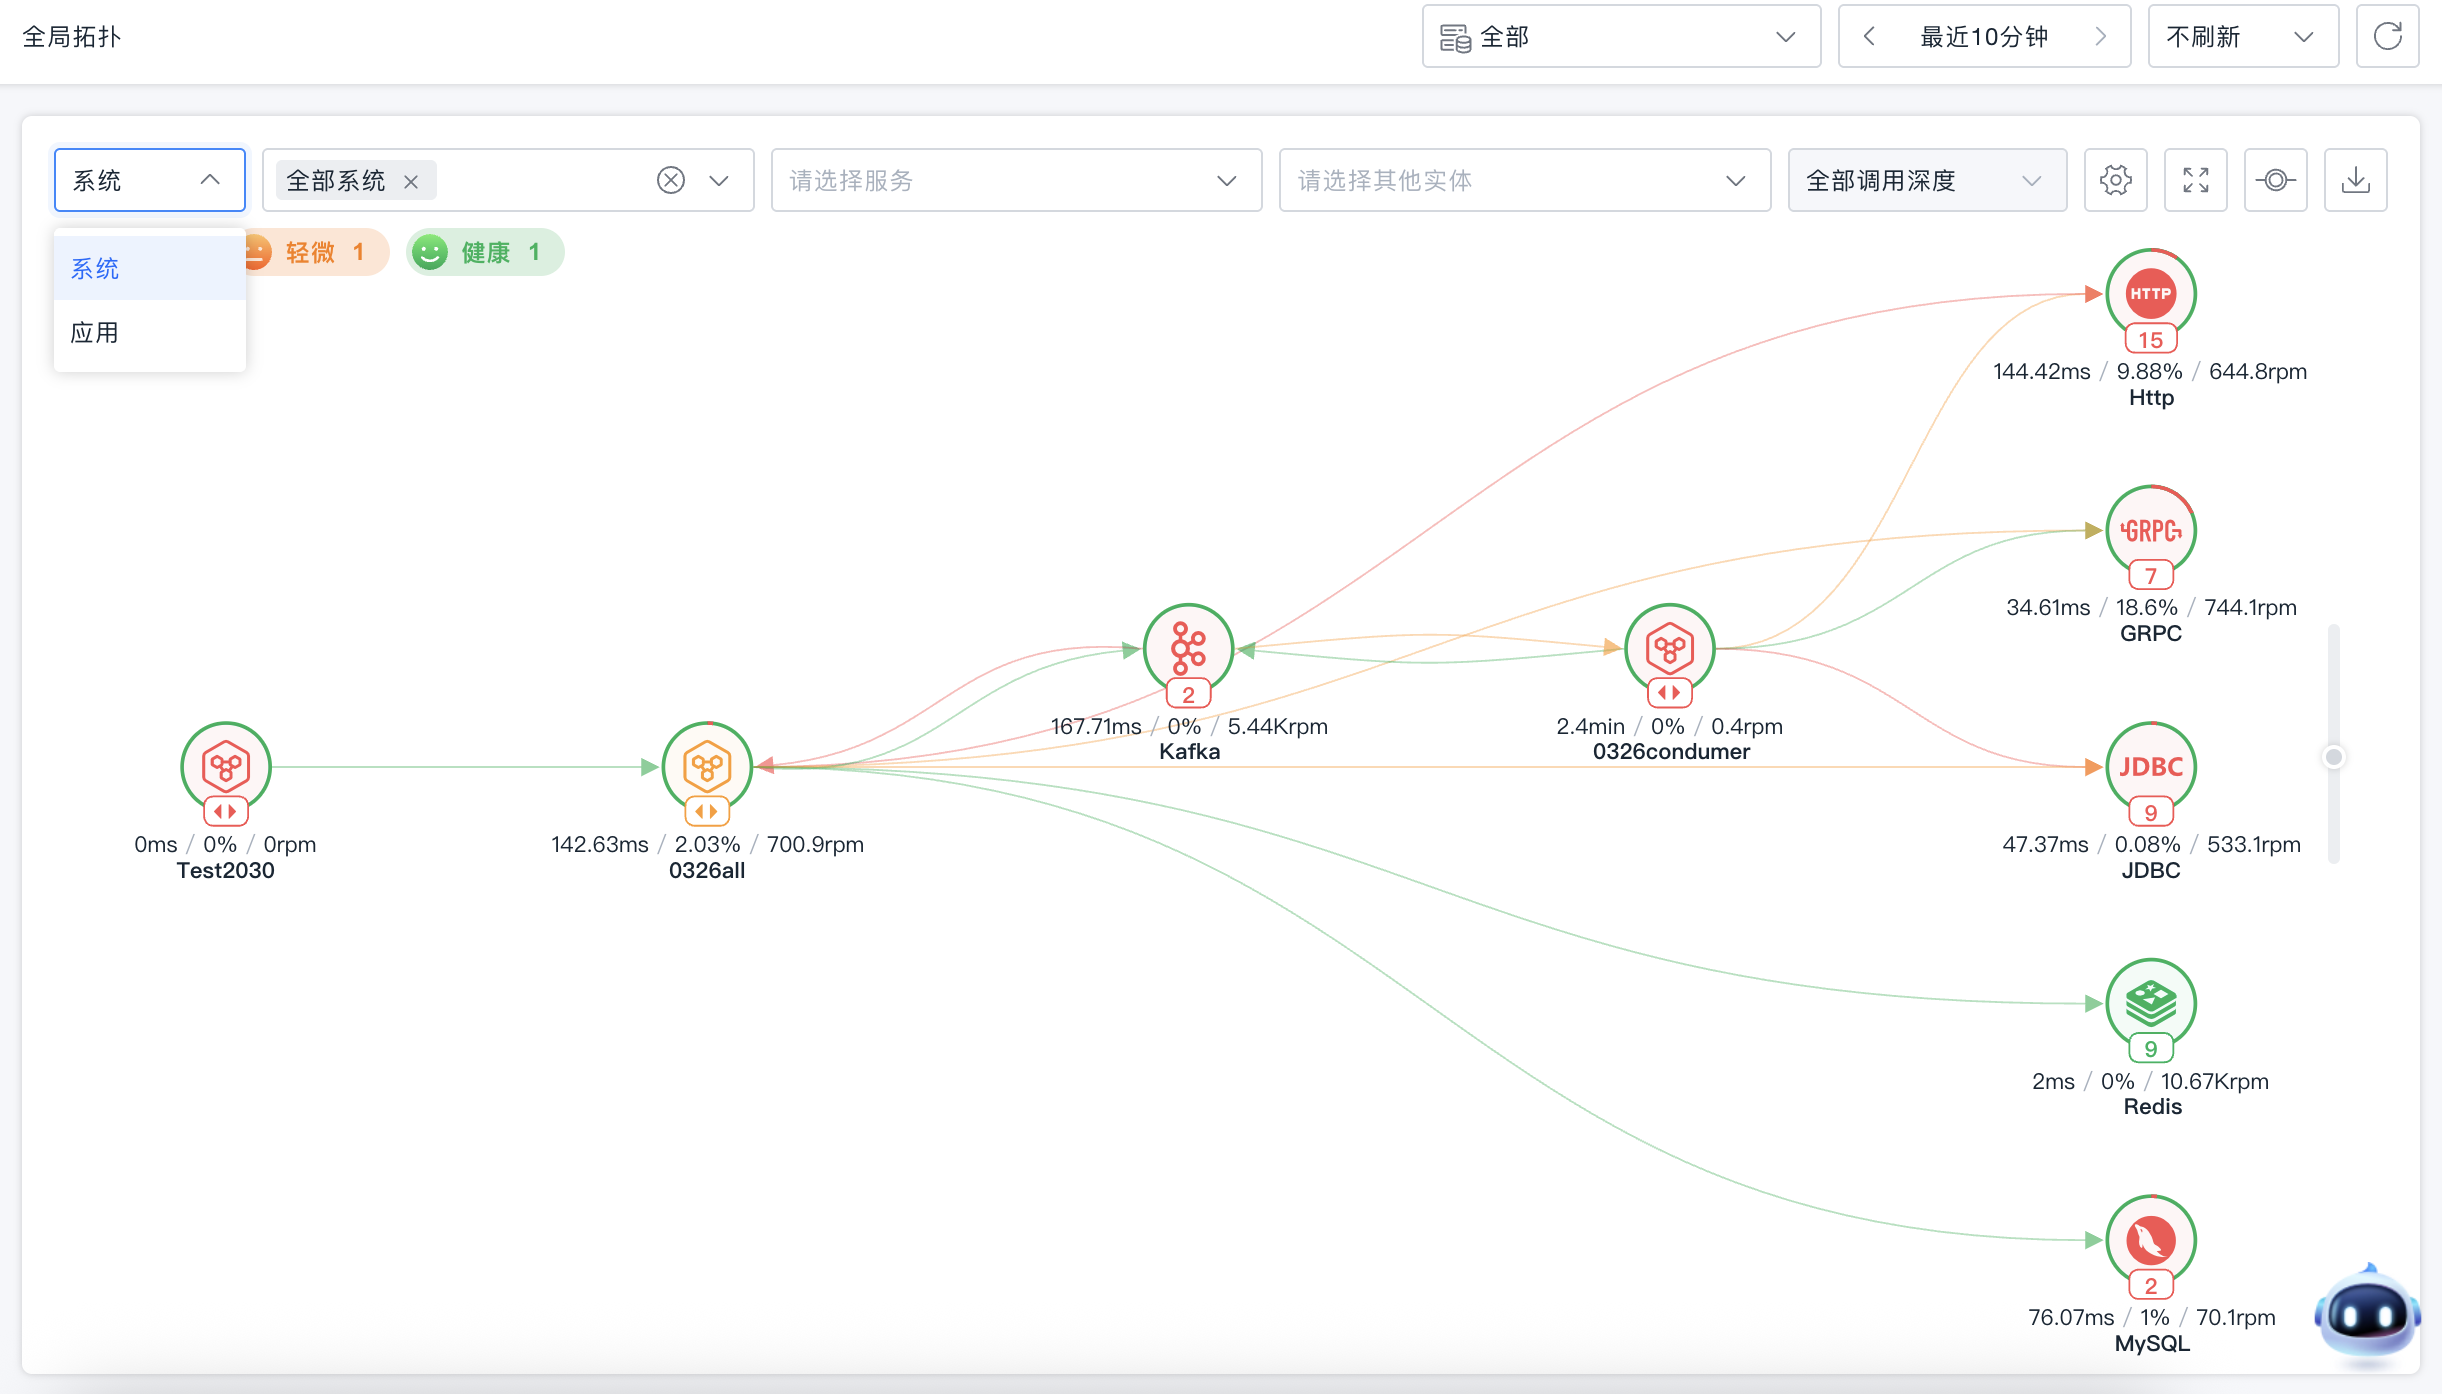Open the assistant robot icon

point(2366,1315)
